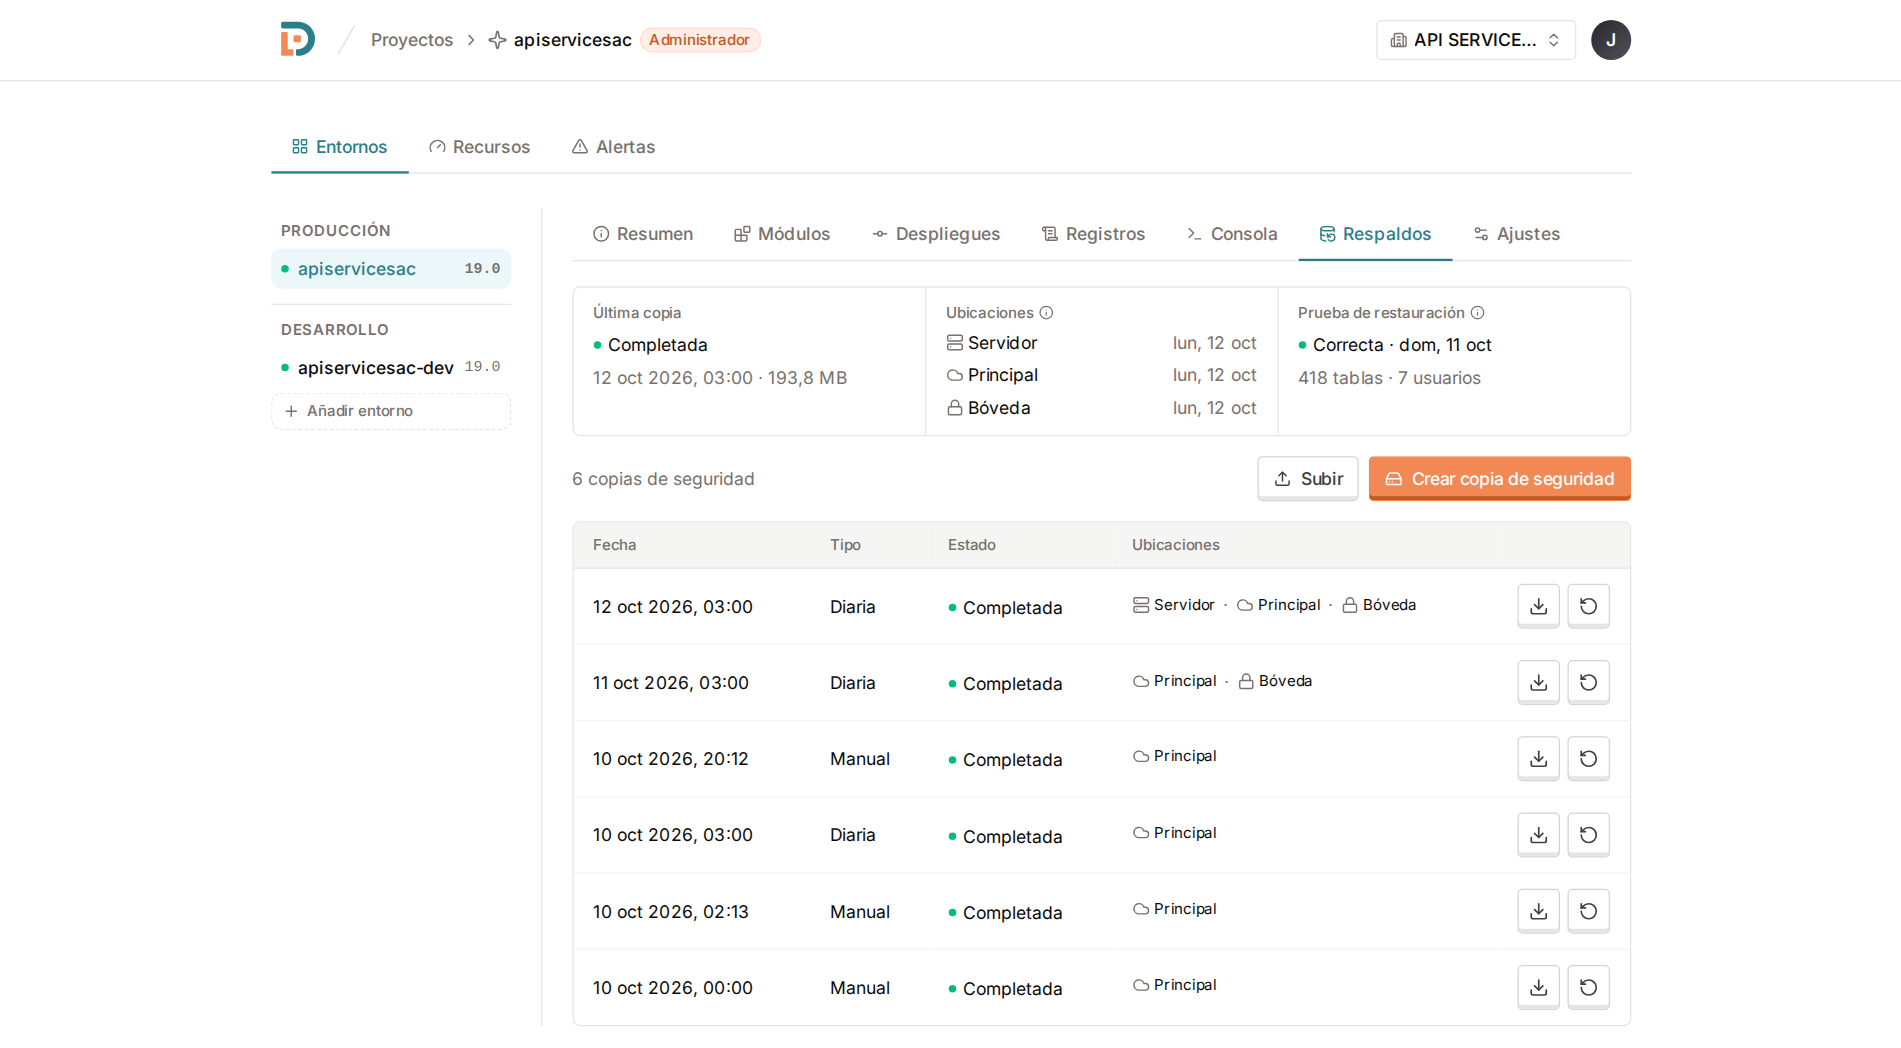1901x1048 pixels.
Task: Open the API SERVICE organization switcher
Action: point(1475,40)
